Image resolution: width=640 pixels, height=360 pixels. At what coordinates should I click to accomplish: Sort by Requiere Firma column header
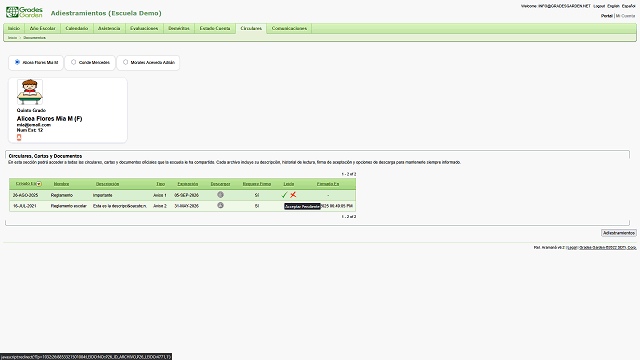point(257,184)
